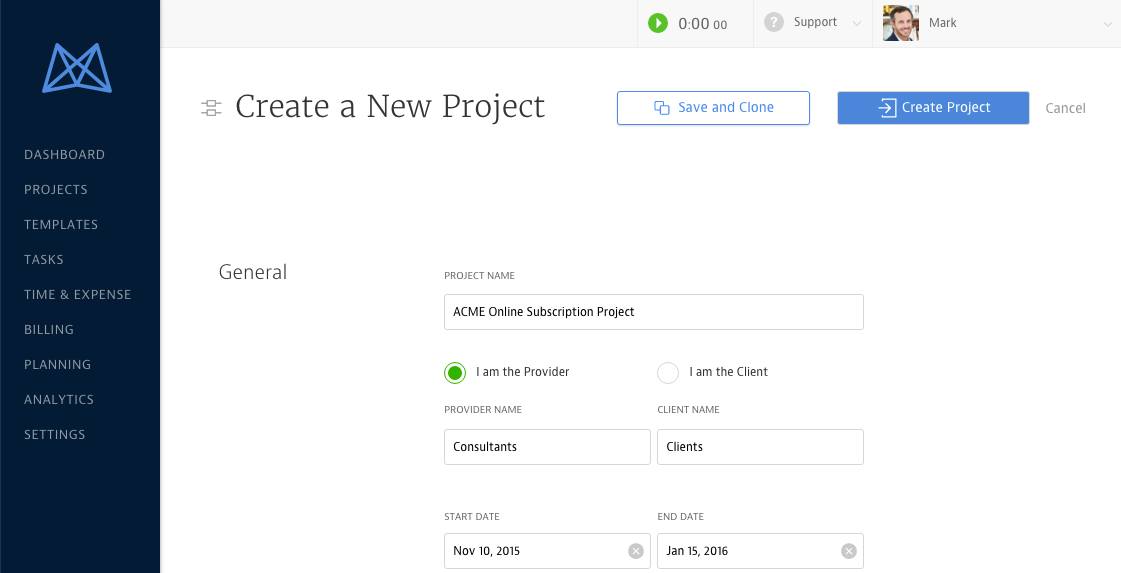Click the project structure icon beside the page title
The height and width of the screenshot is (573, 1121).
pyautogui.click(x=211, y=108)
